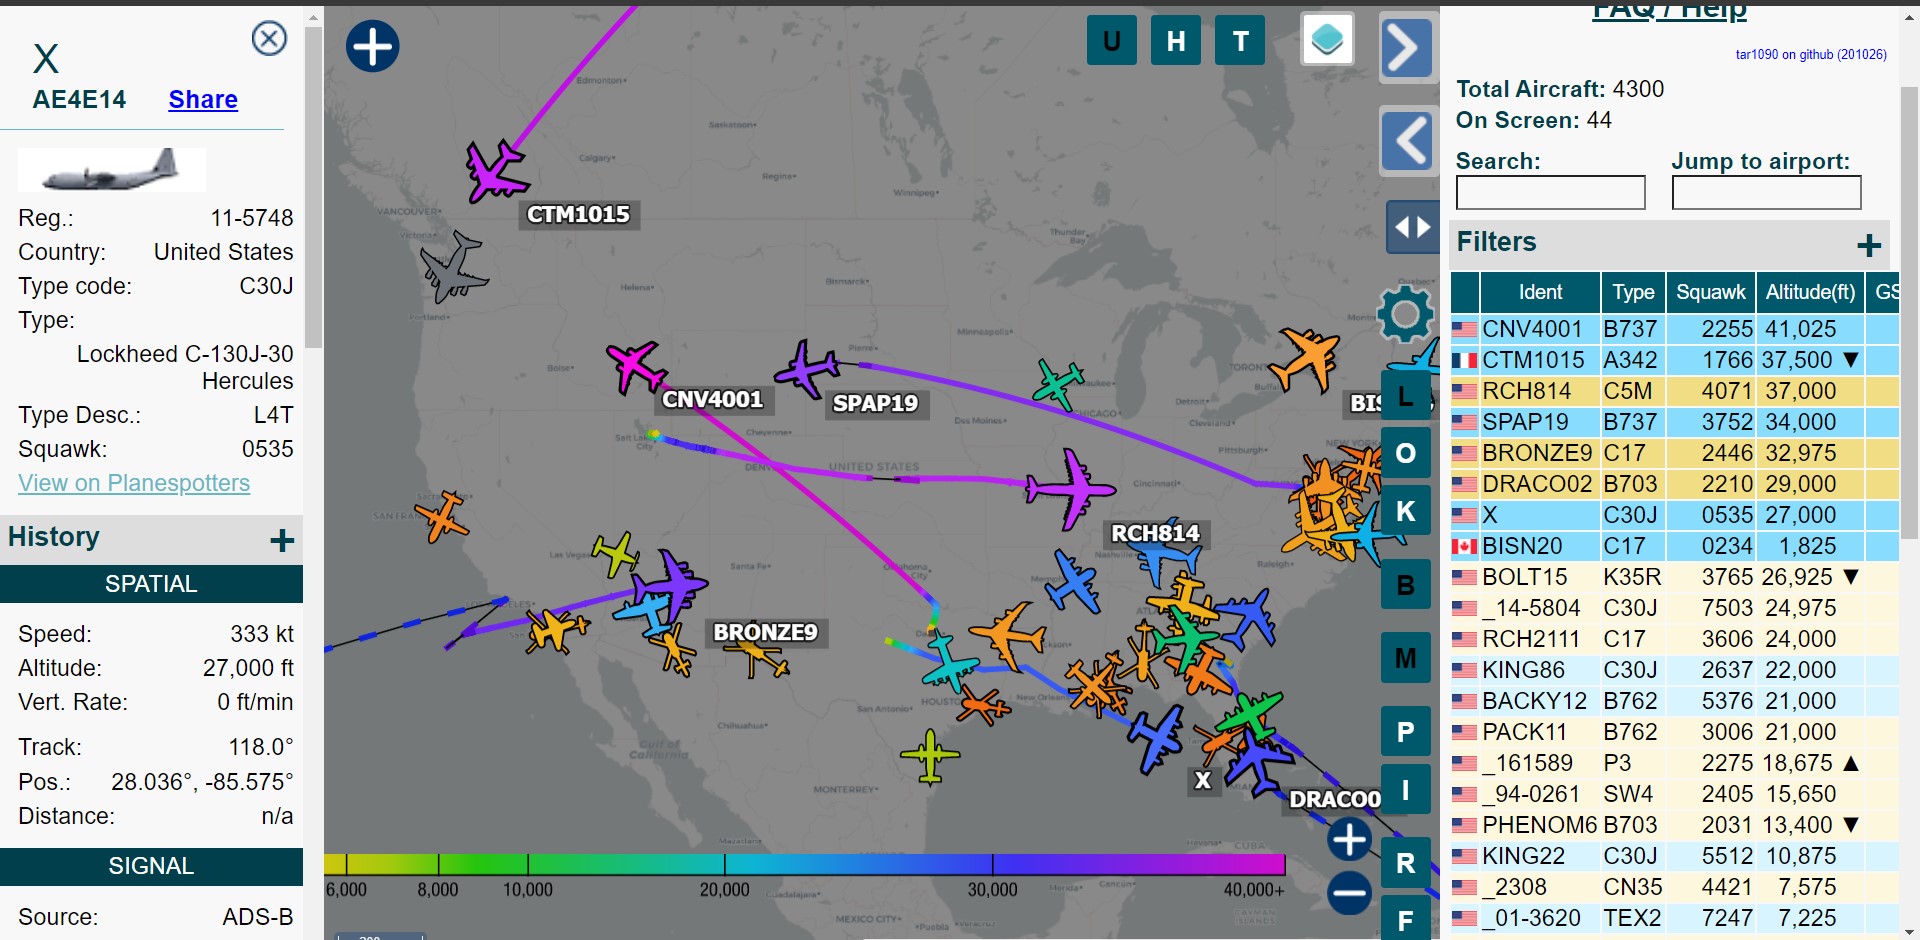Toggle the L map option
Screen dimensions: 1920x940
[1406, 396]
